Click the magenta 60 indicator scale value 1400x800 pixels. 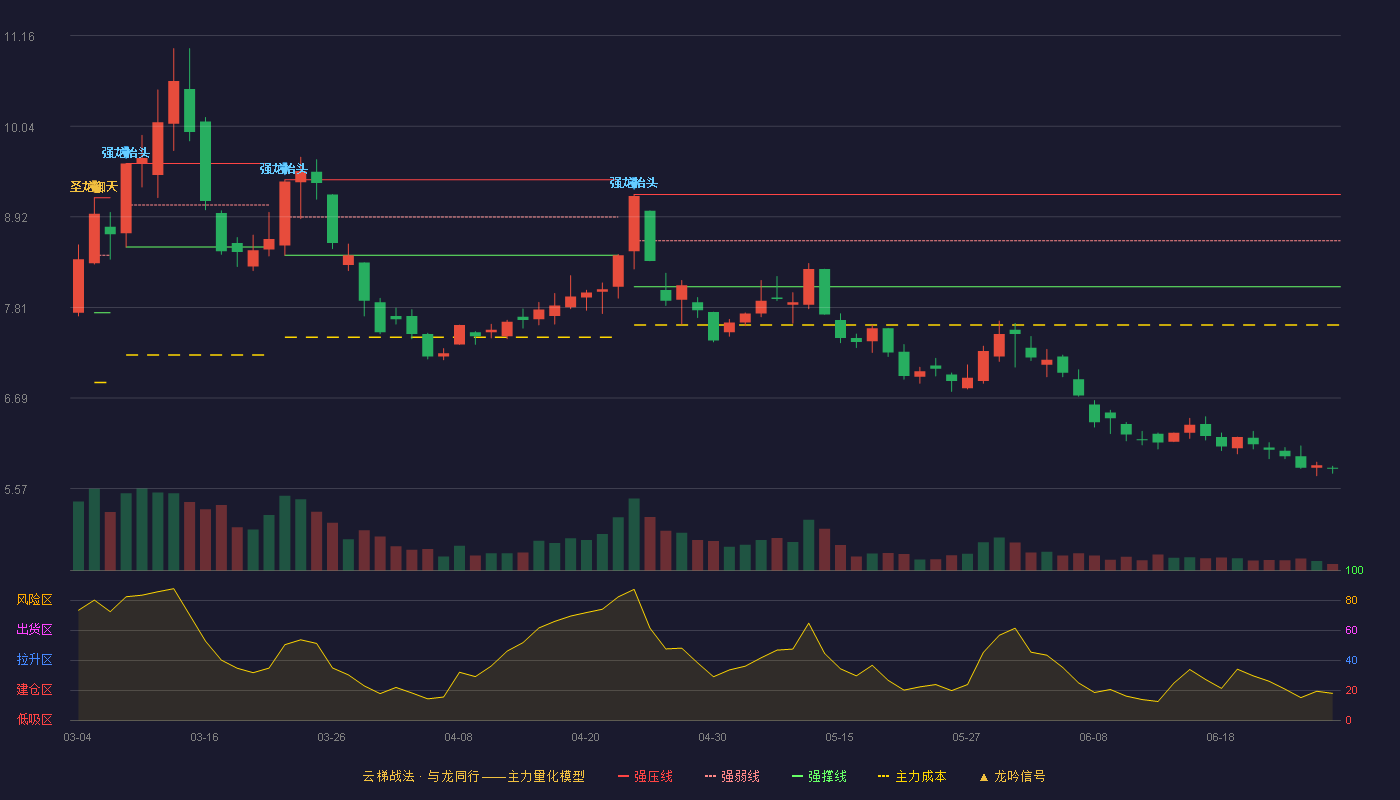point(1351,631)
